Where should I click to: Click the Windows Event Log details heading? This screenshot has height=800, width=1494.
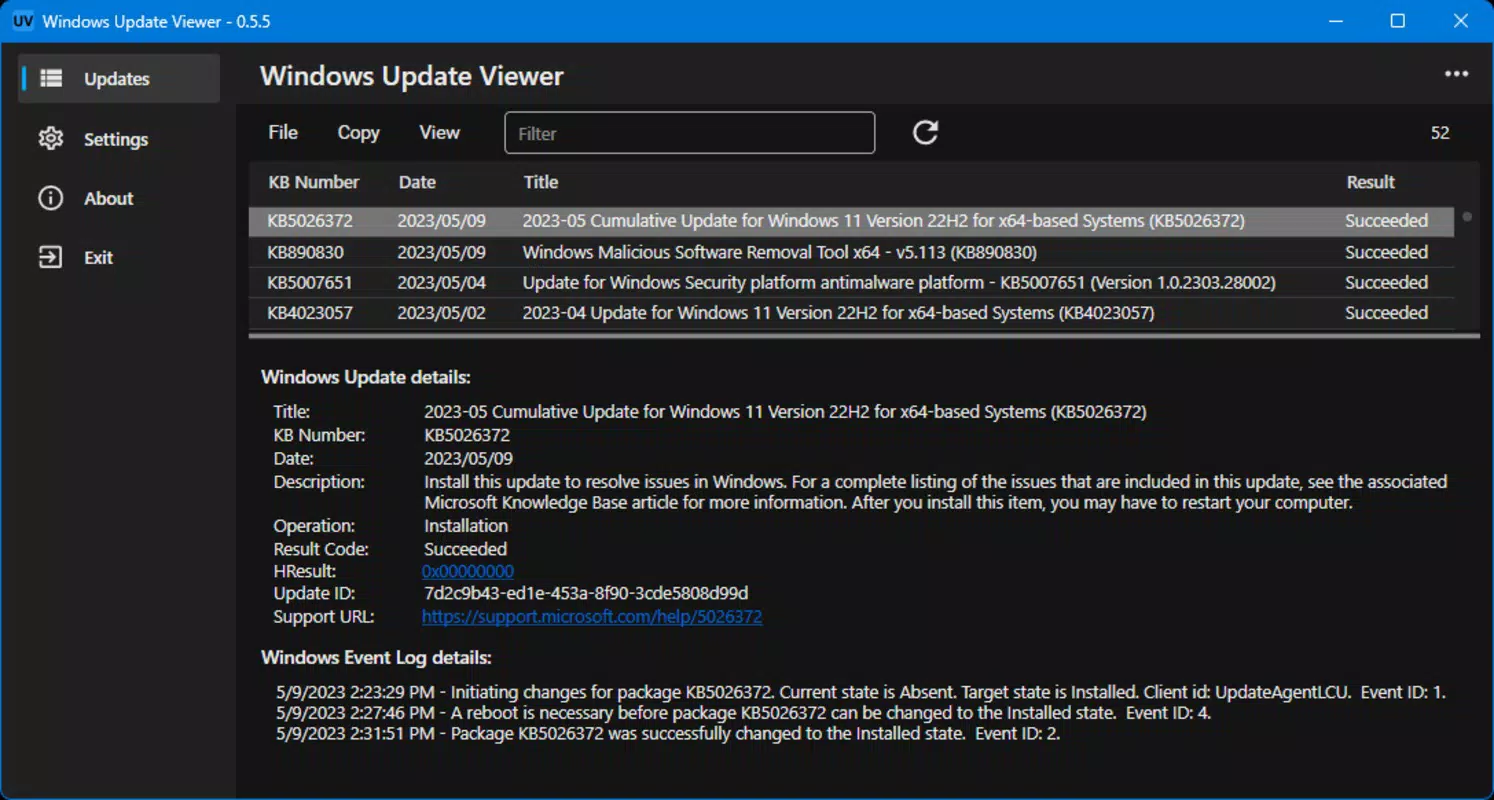pos(376,658)
